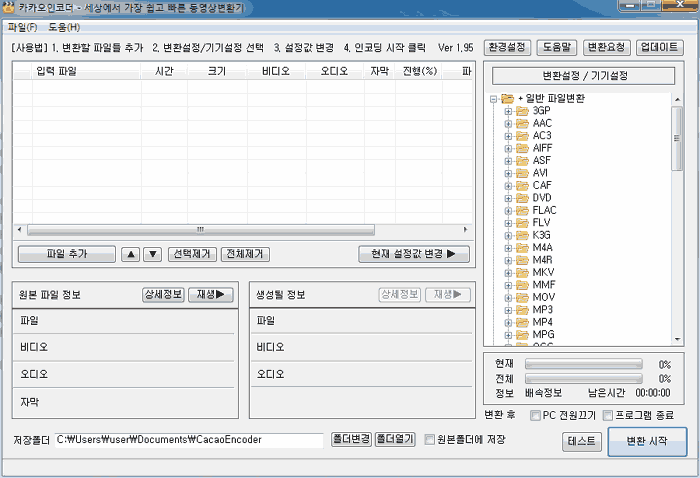
Task: Click the MP4 folder icon
Action: tap(522, 322)
